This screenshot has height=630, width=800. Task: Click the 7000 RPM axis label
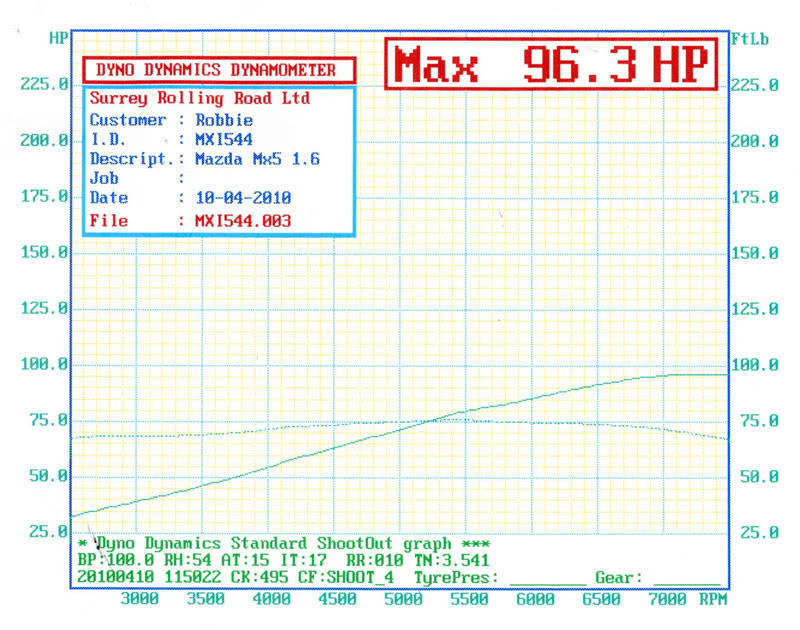click(x=667, y=598)
